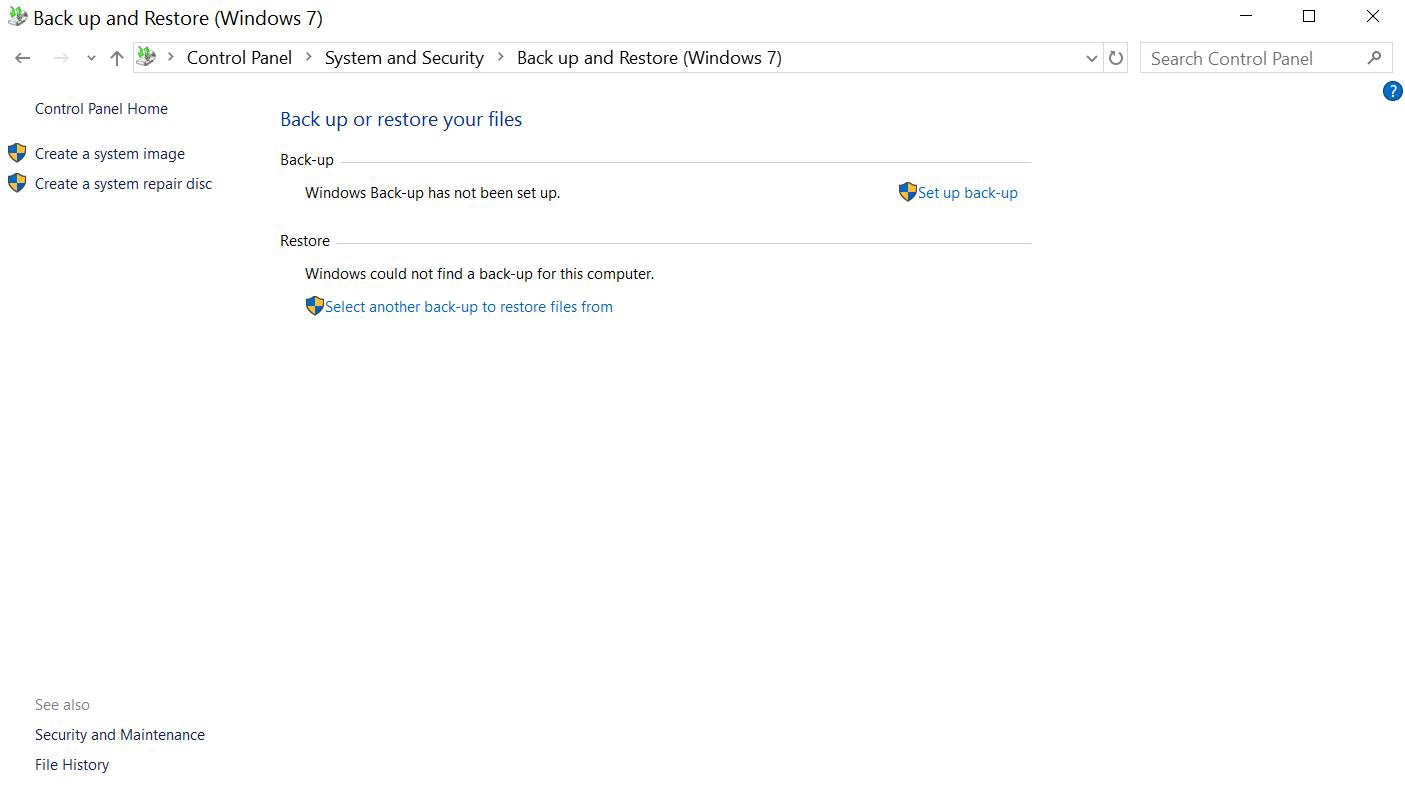The width and height of the screenshot is (1405, 795).
Task: Click the search magnifier icon
Action: pyautogui.click(x=1375, y=58)
